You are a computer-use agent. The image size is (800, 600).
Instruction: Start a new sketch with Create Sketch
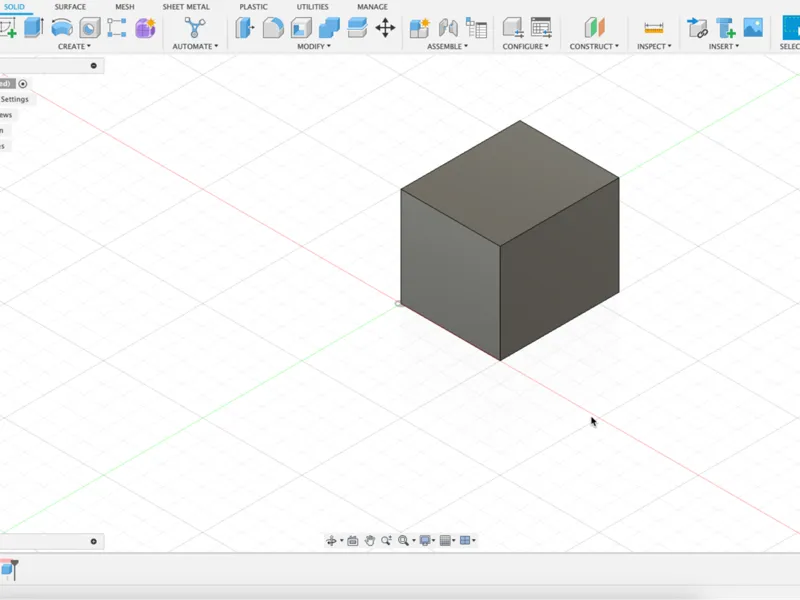[8, 28]
